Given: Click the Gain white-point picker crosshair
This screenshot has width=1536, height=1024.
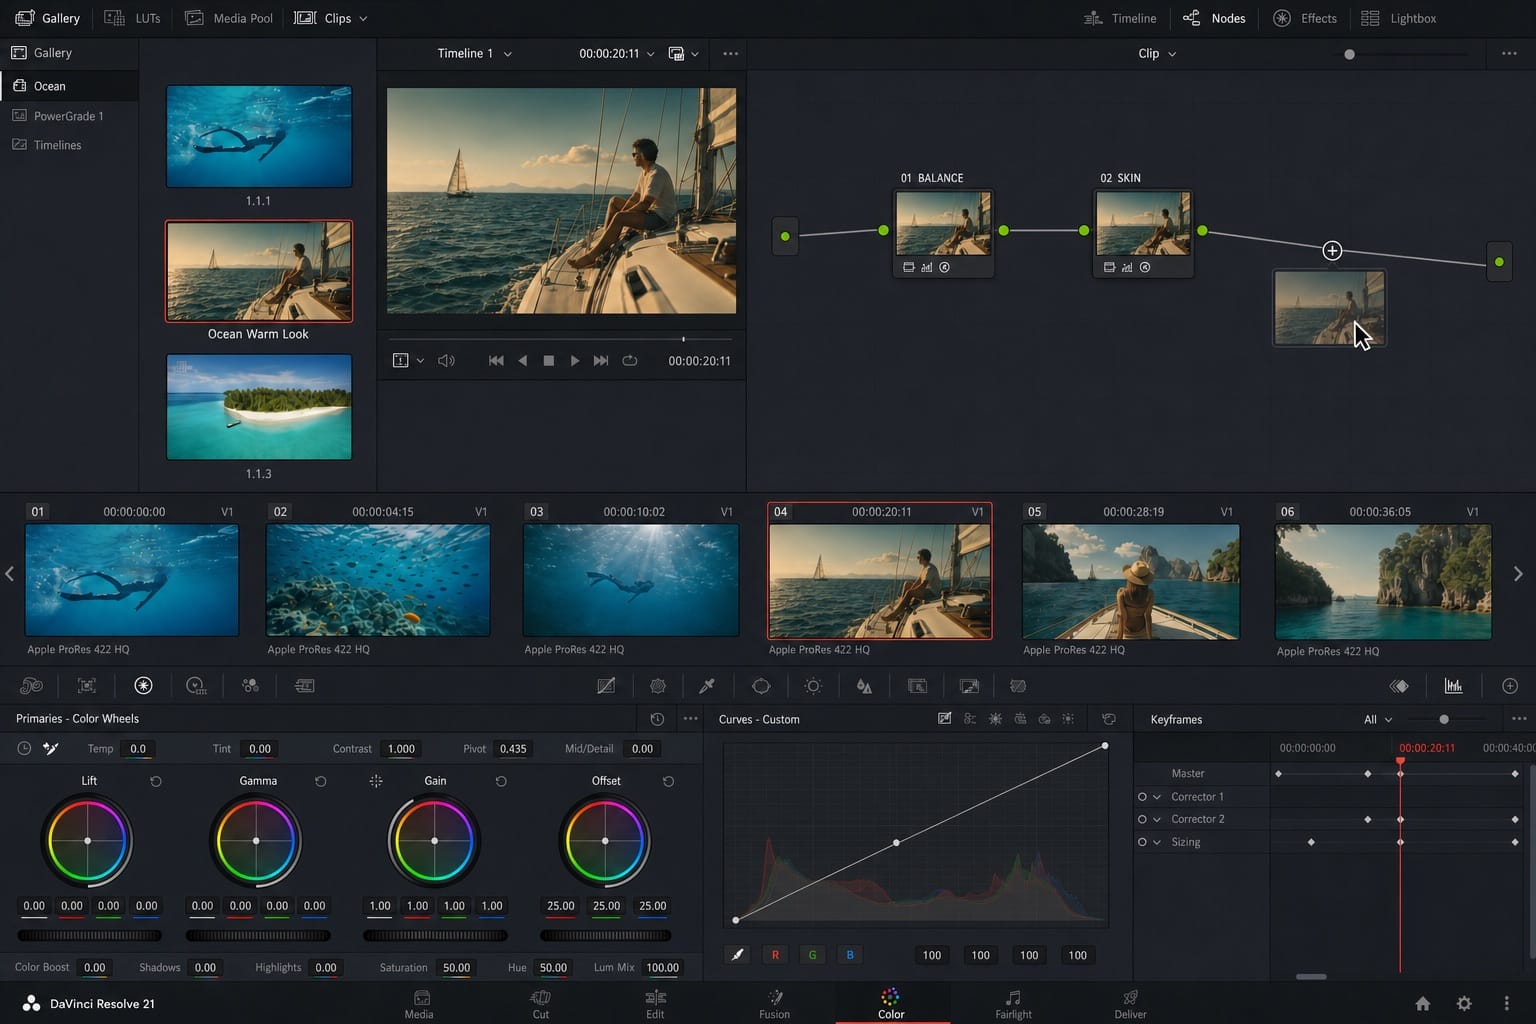Looking at the screenshot, I should (376, 781).
